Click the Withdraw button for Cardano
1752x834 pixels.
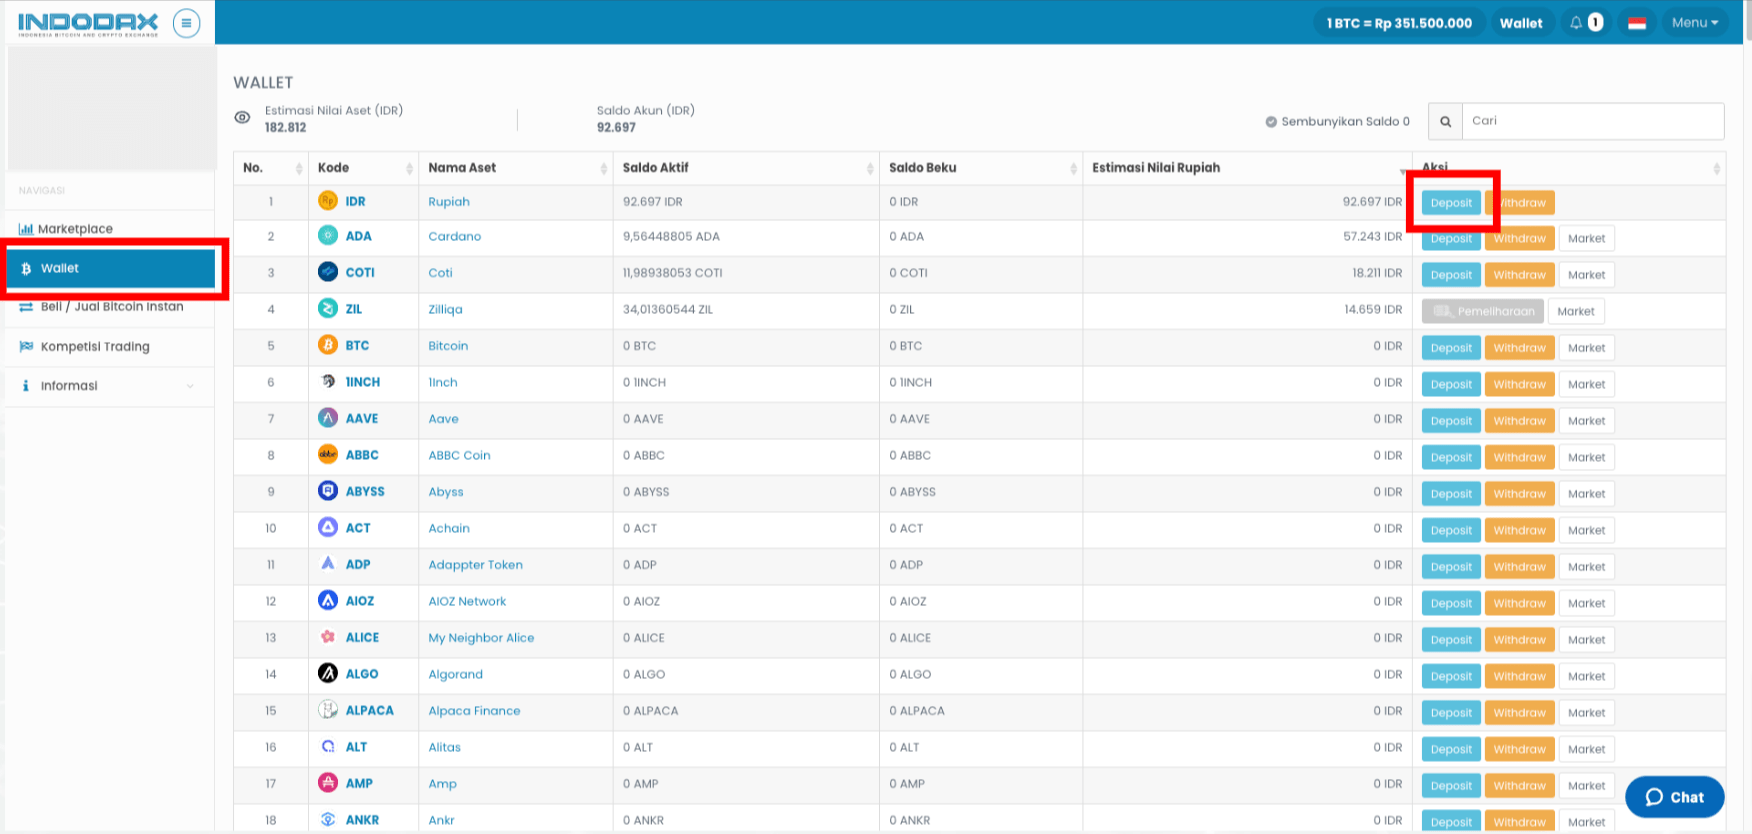pos(1519,239)
